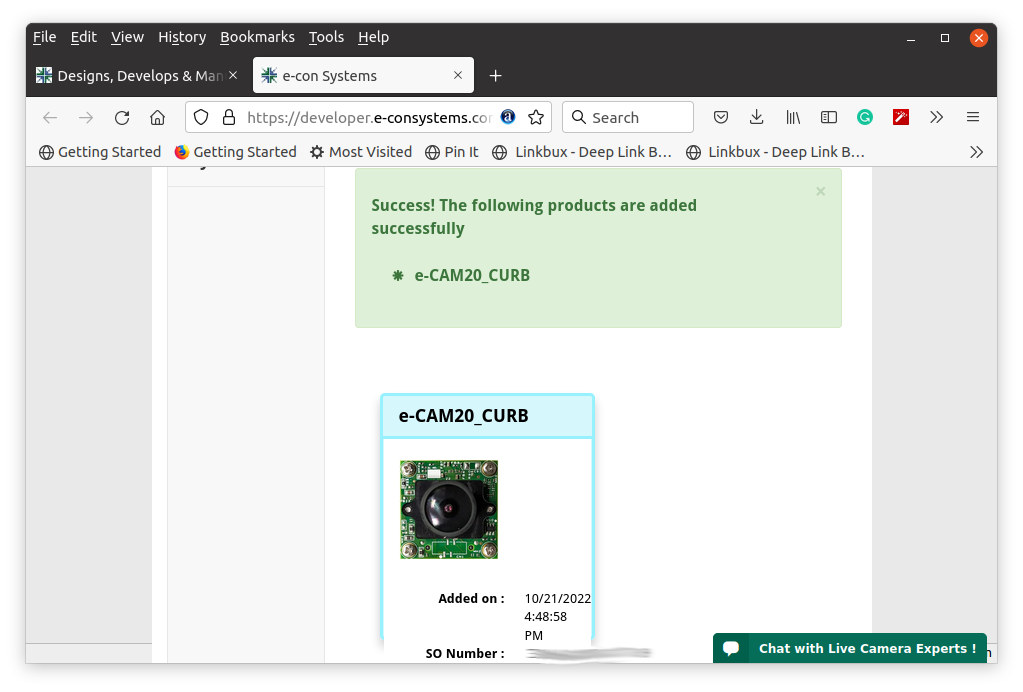Open the Pin It bookmark

[451, 152]
